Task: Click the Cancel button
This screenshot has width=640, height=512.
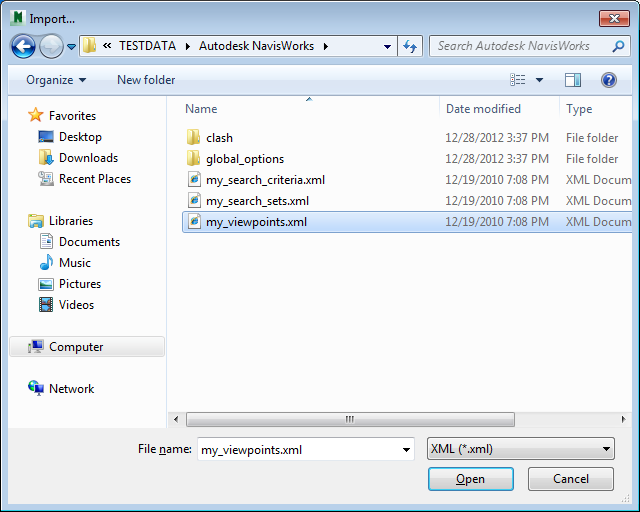Action: (571, 479)
